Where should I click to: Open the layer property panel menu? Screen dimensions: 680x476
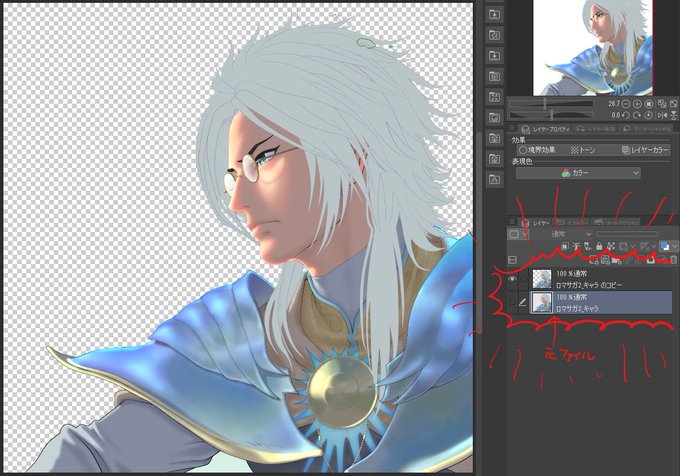click(x=512, y=128)
